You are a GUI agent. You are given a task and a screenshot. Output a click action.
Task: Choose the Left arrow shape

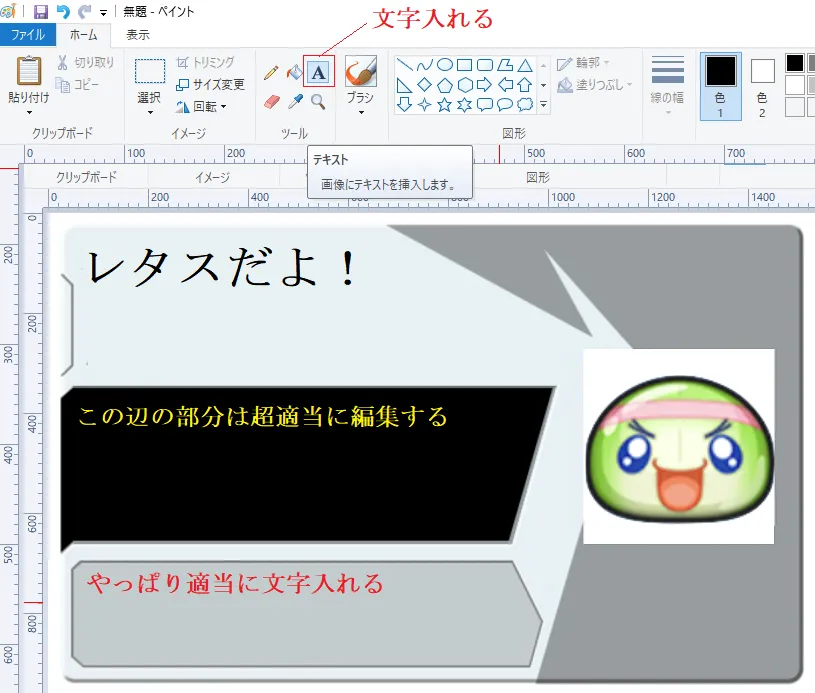pos(505,85)
